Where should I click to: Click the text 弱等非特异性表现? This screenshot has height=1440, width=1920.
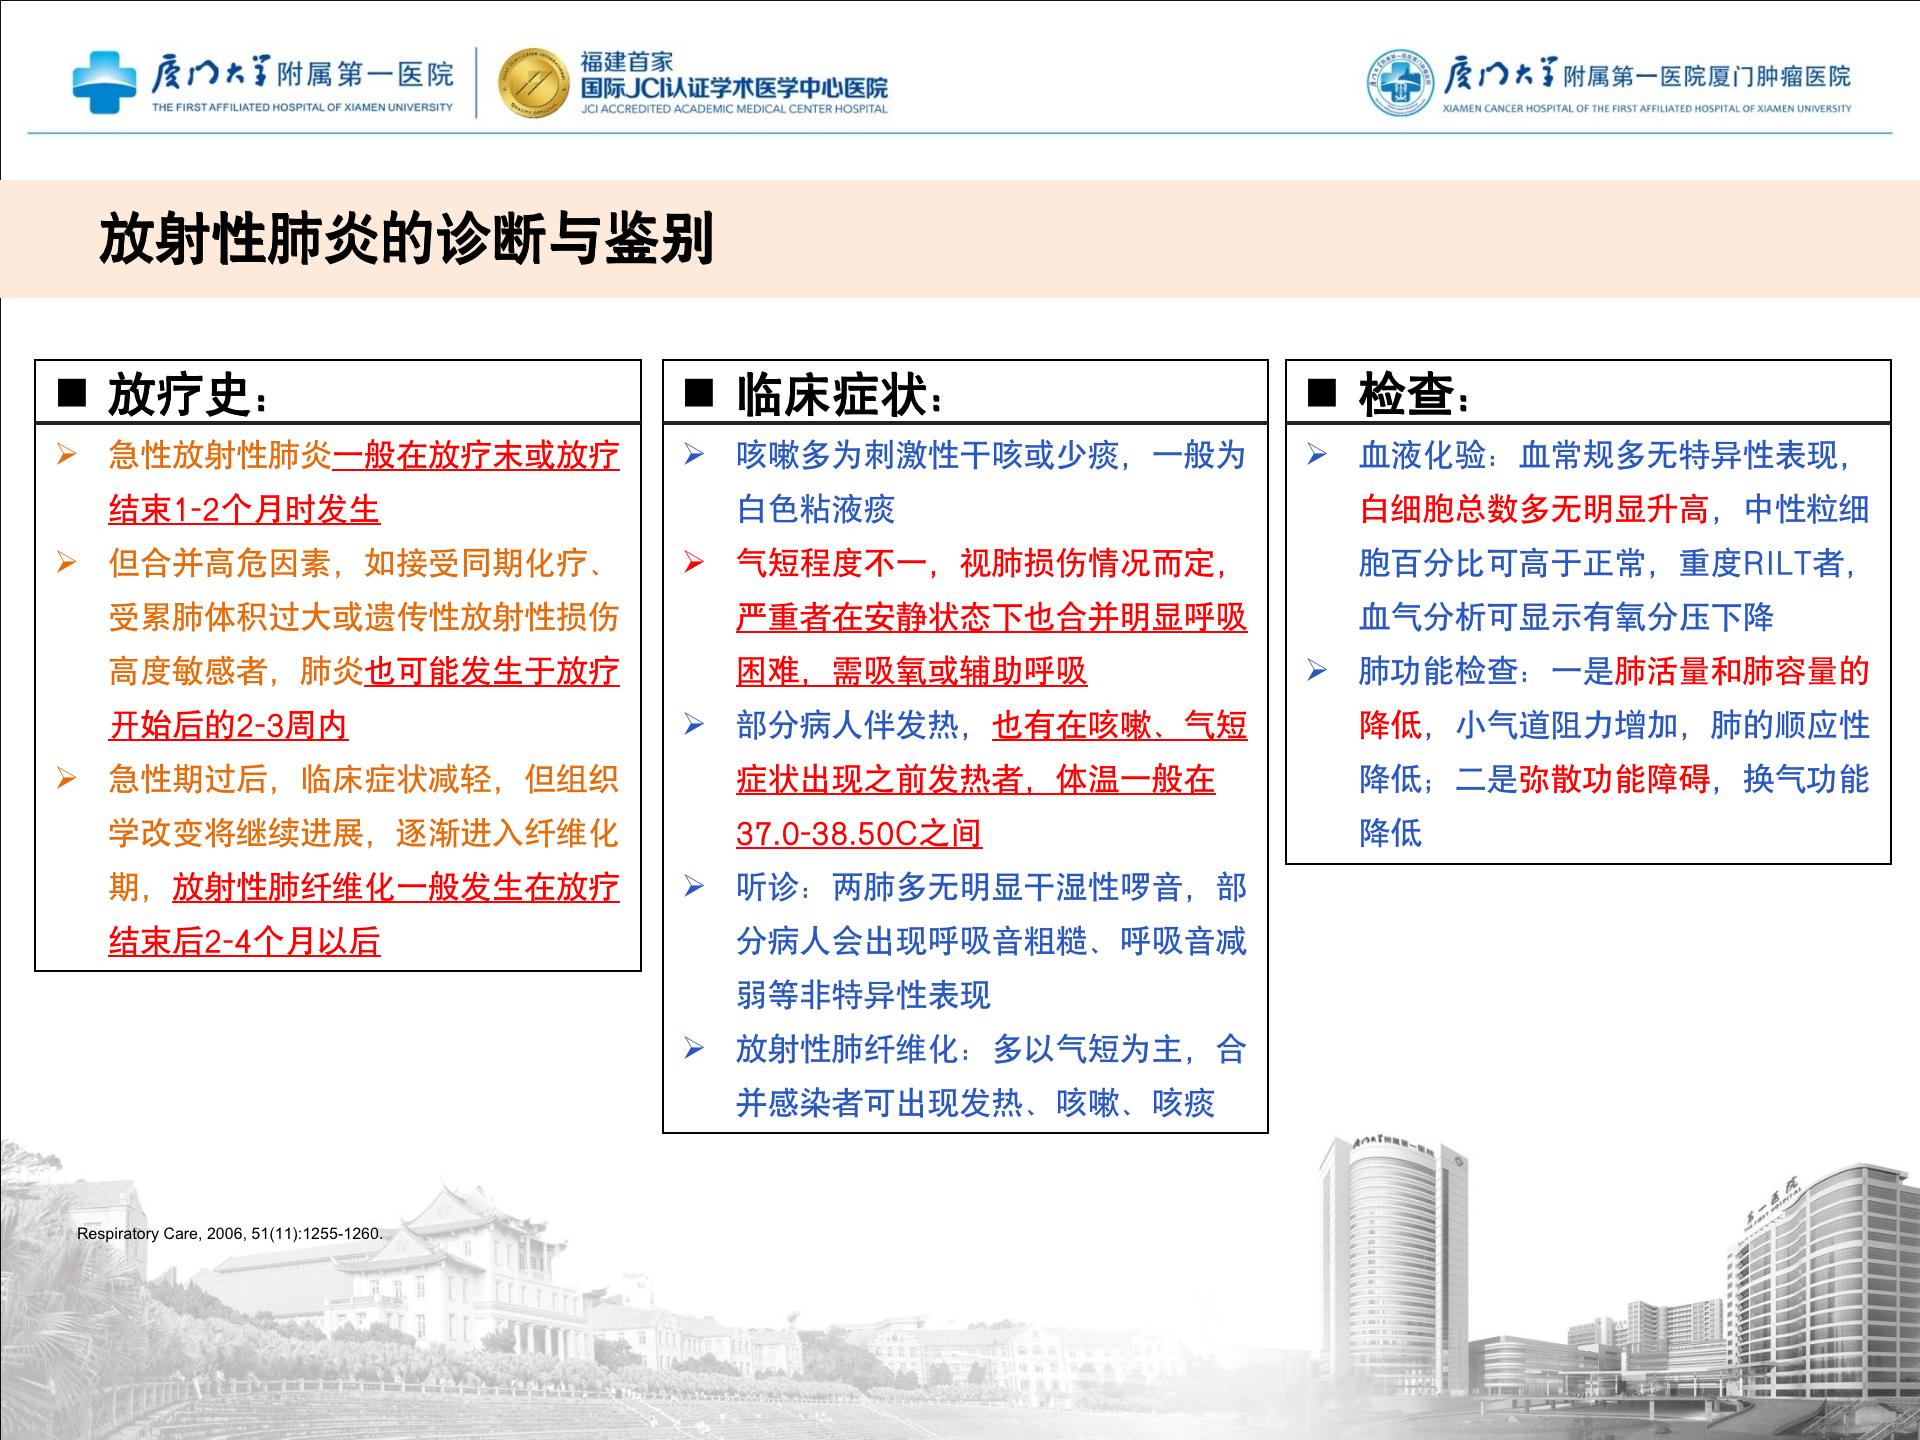(864, 996)
